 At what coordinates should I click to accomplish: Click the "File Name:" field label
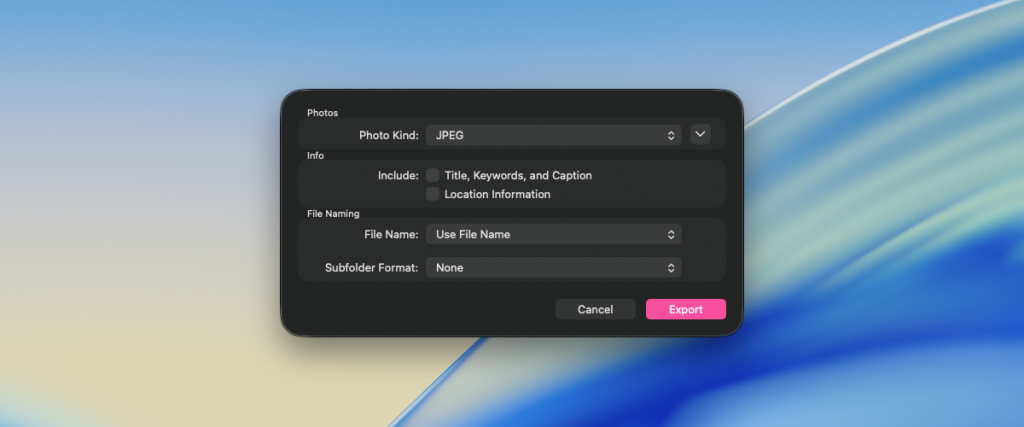point(391,234)
